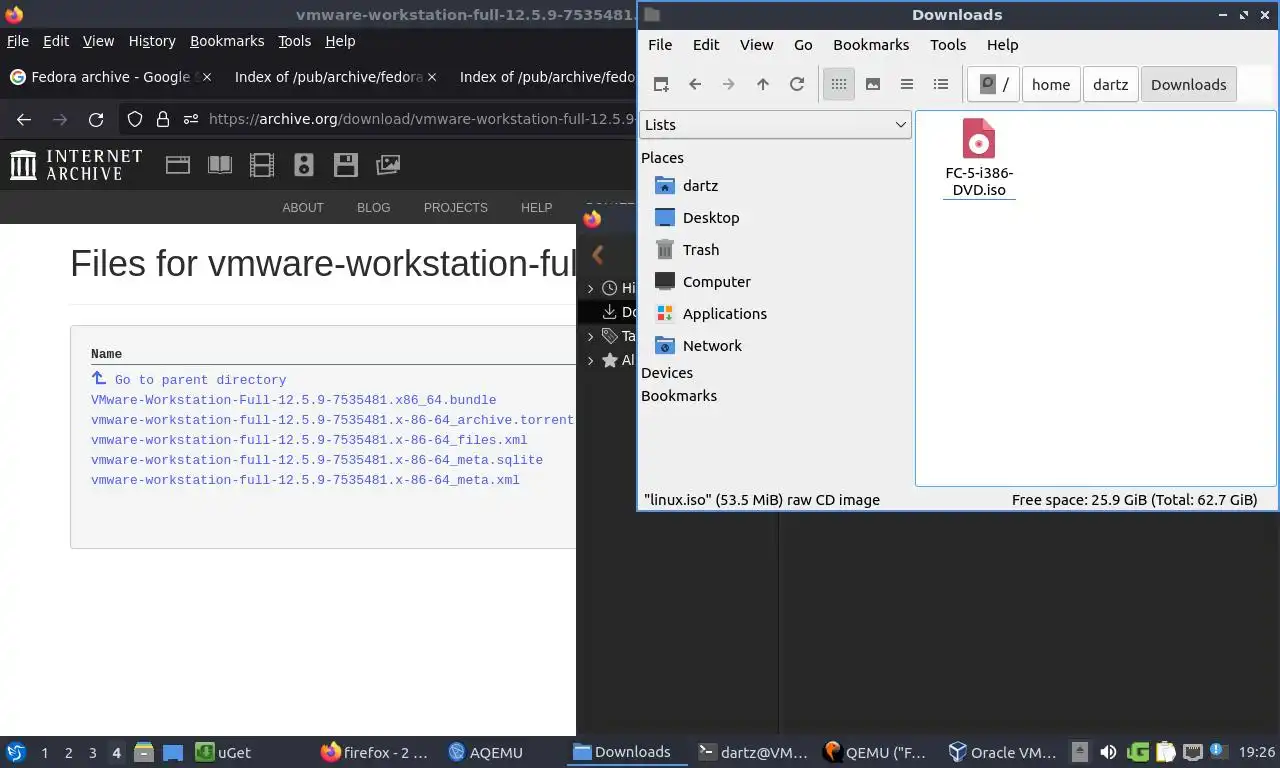Expand Tags in Firefox Library window
Viewport: 1280px width, 768px height.
(x=591, y=336)
